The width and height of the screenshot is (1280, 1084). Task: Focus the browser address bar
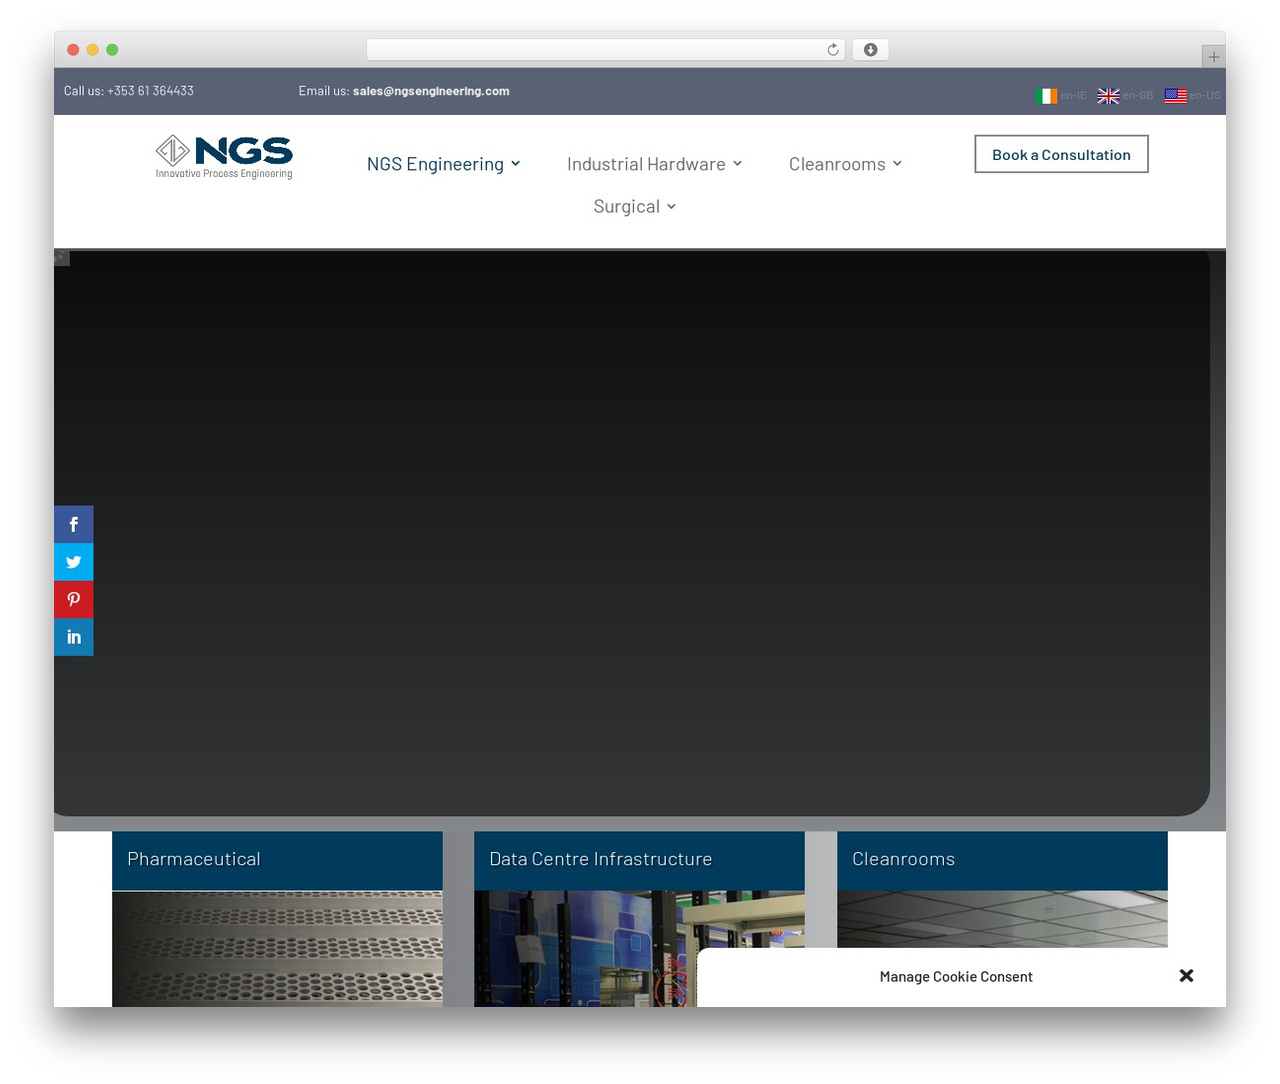coord(605,50)
